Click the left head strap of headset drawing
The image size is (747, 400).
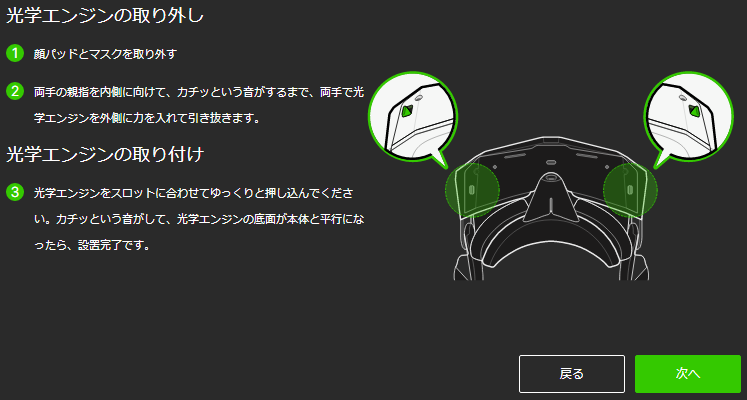(x=462, y=269)
